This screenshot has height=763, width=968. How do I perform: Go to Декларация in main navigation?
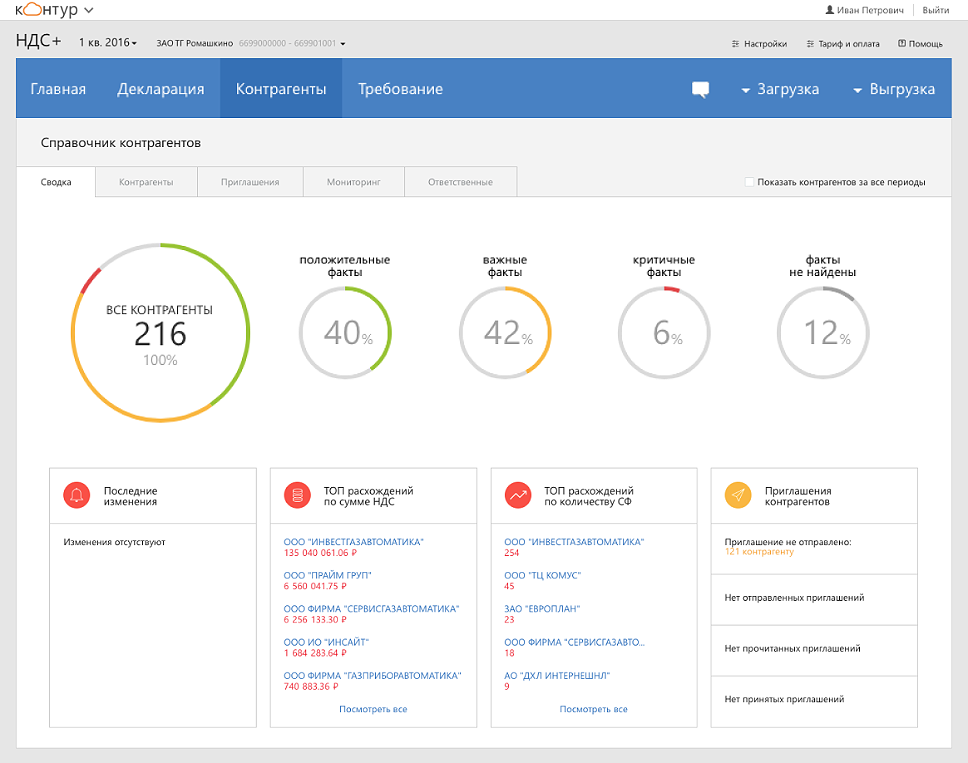160,89
